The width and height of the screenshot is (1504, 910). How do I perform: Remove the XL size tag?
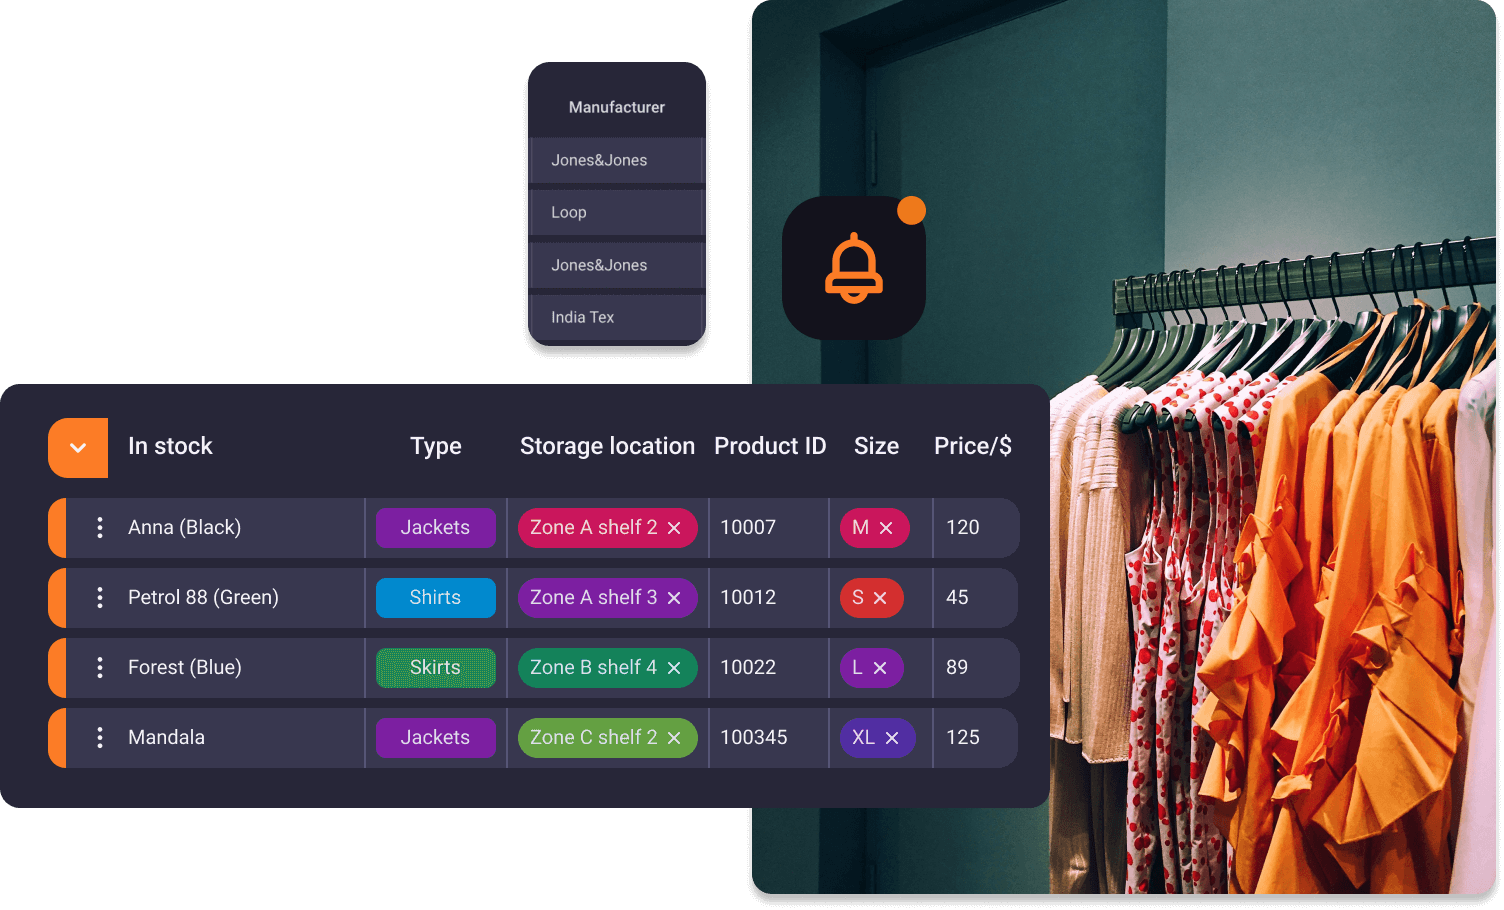click(892, 738)
